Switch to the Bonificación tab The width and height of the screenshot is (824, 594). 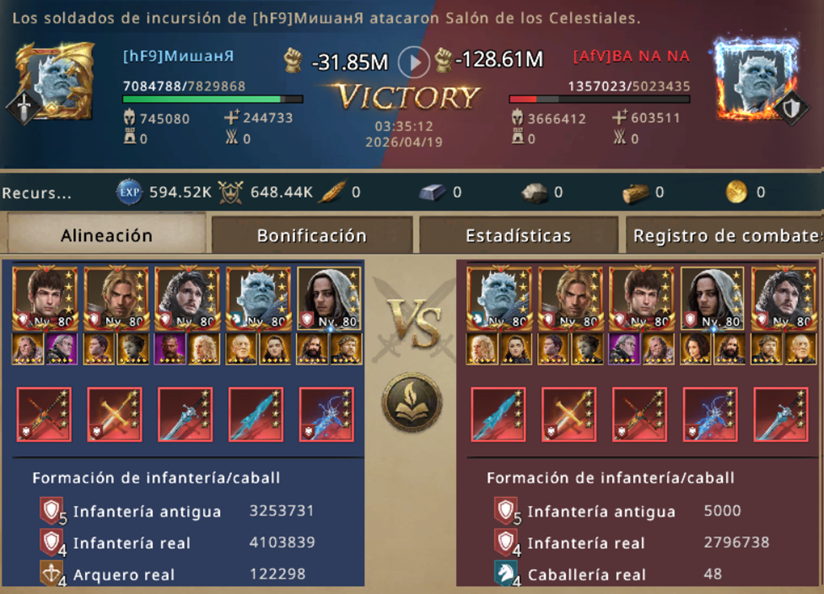(x=312, y=235)
